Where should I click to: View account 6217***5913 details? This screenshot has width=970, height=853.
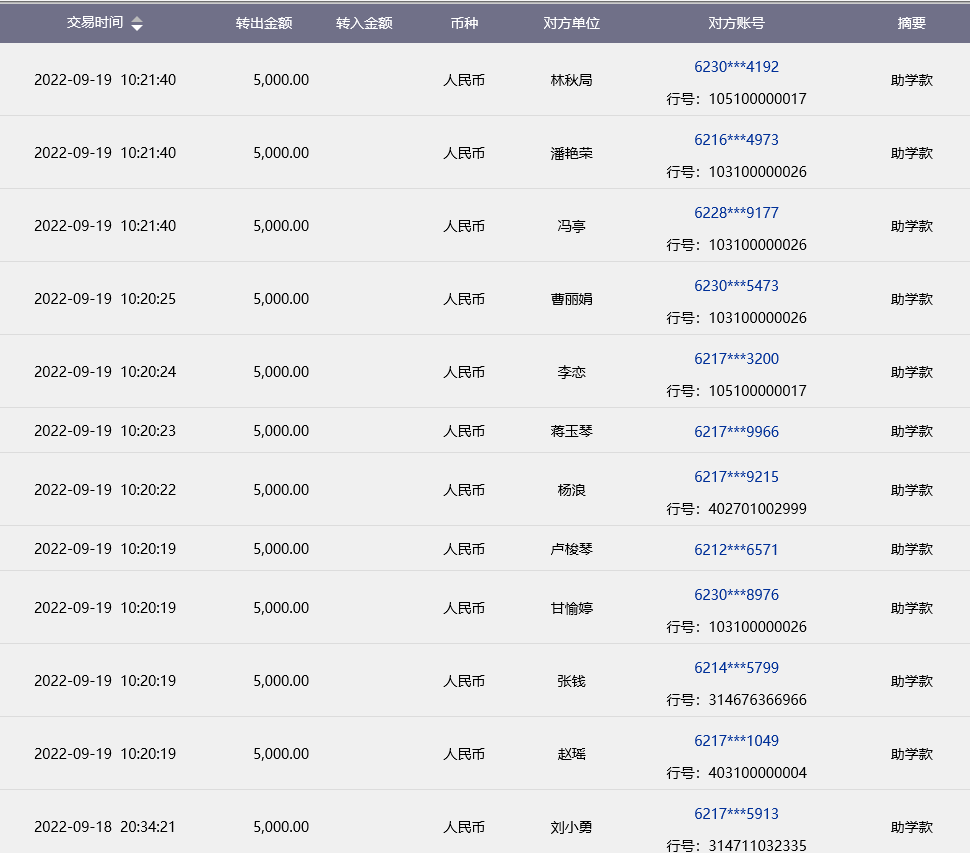click(736, 814)
